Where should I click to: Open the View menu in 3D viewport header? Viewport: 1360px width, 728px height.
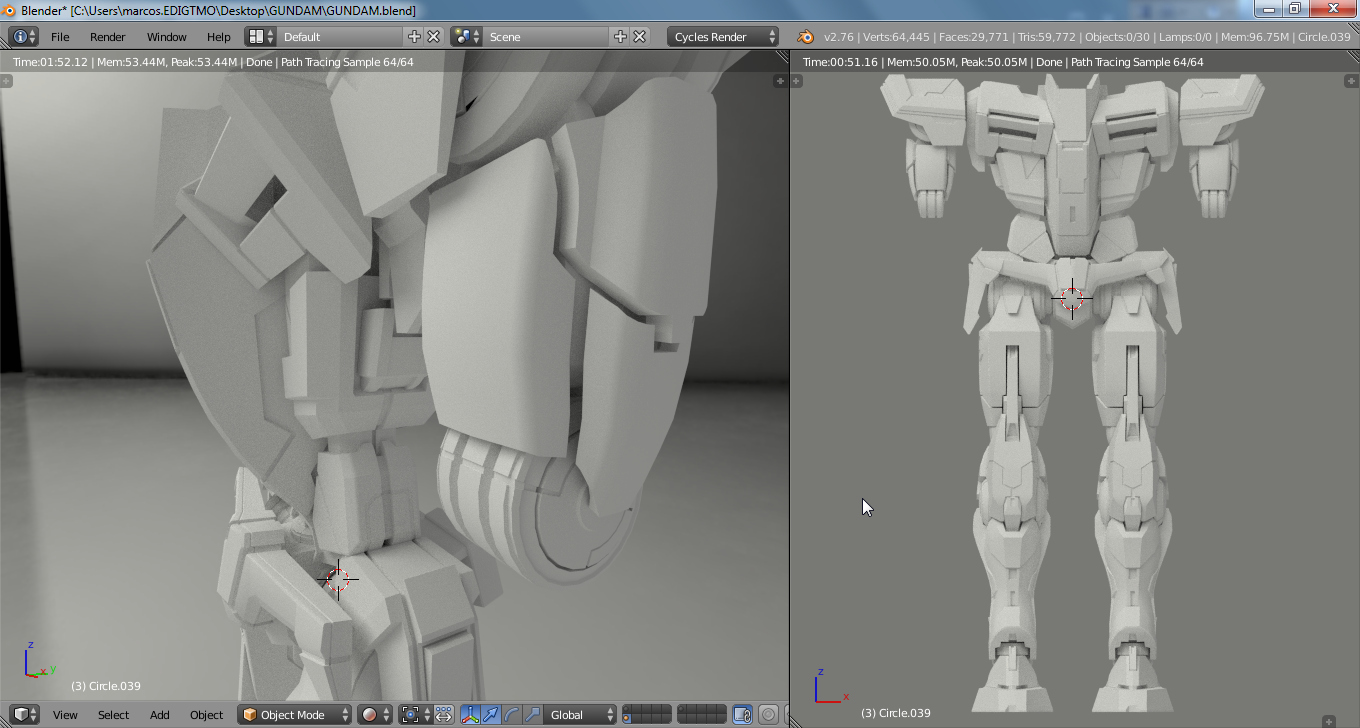(x=65, y=715)
